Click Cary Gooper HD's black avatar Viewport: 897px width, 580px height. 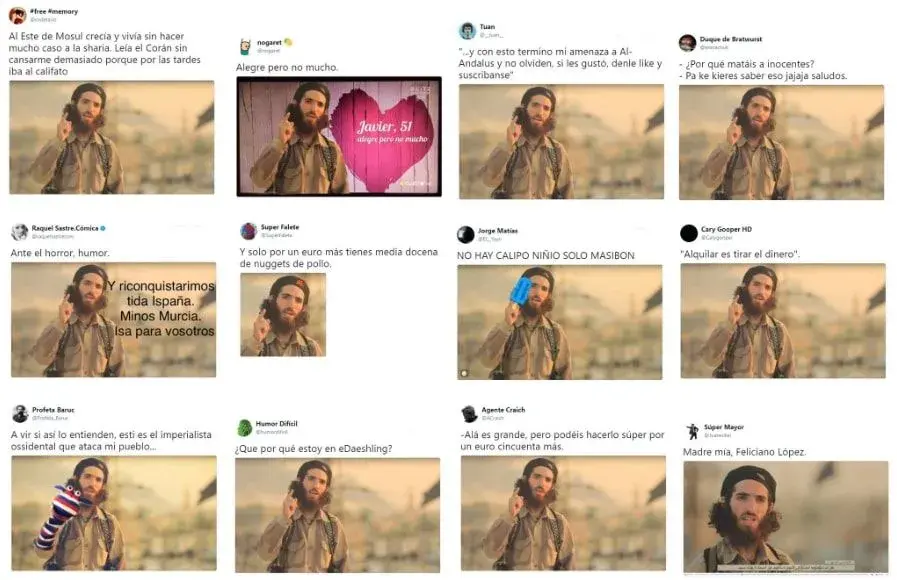coord(688,233)
